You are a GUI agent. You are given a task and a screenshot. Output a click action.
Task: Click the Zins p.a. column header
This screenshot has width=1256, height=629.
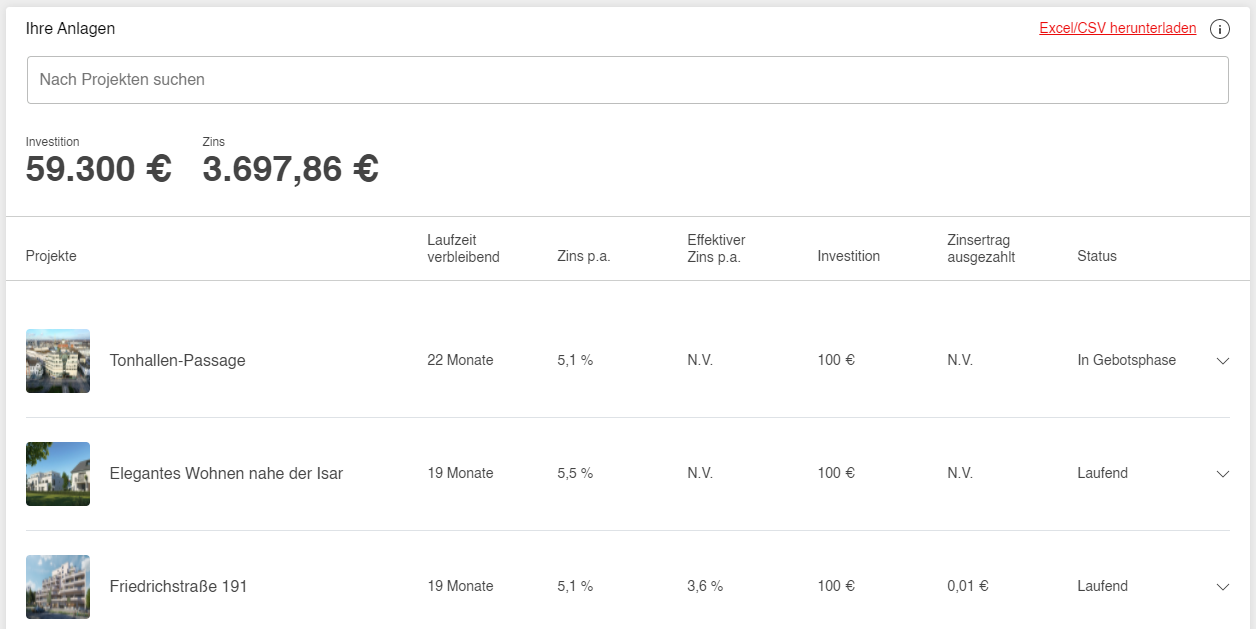point(583,256)
